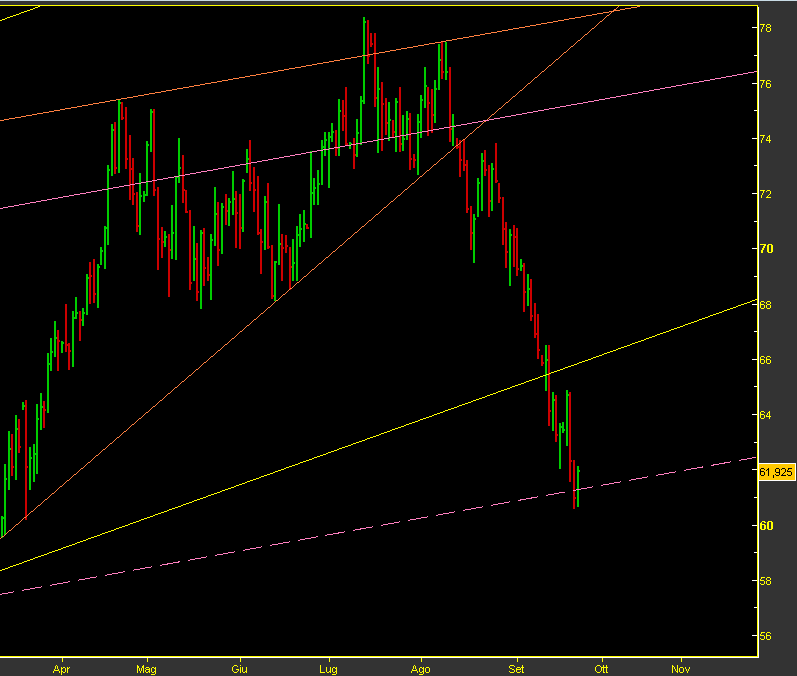The image size is (797, 676).
Task: Click the Set month label
Action: (516, 669)
